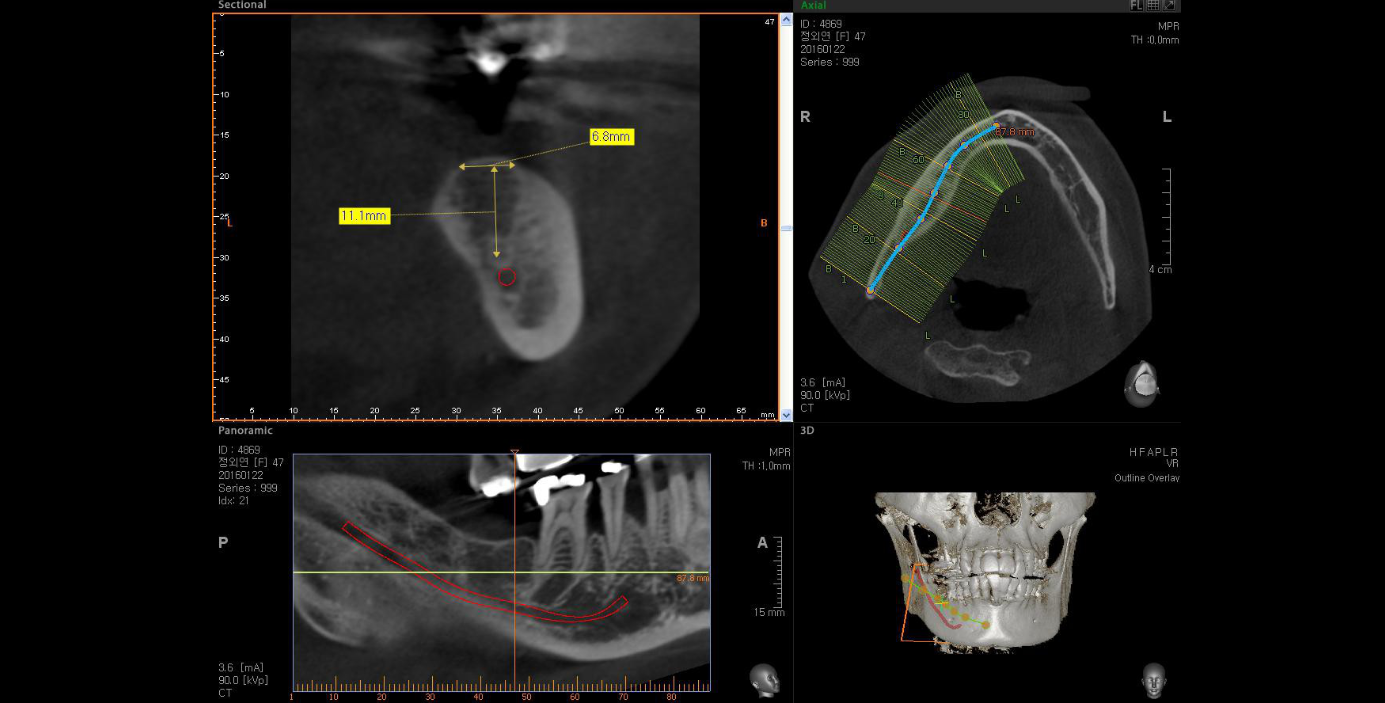This screenshot has width=1385, height=703.
Task: Click the slice number "47" in Sectional corner
Action: [769, 21]
